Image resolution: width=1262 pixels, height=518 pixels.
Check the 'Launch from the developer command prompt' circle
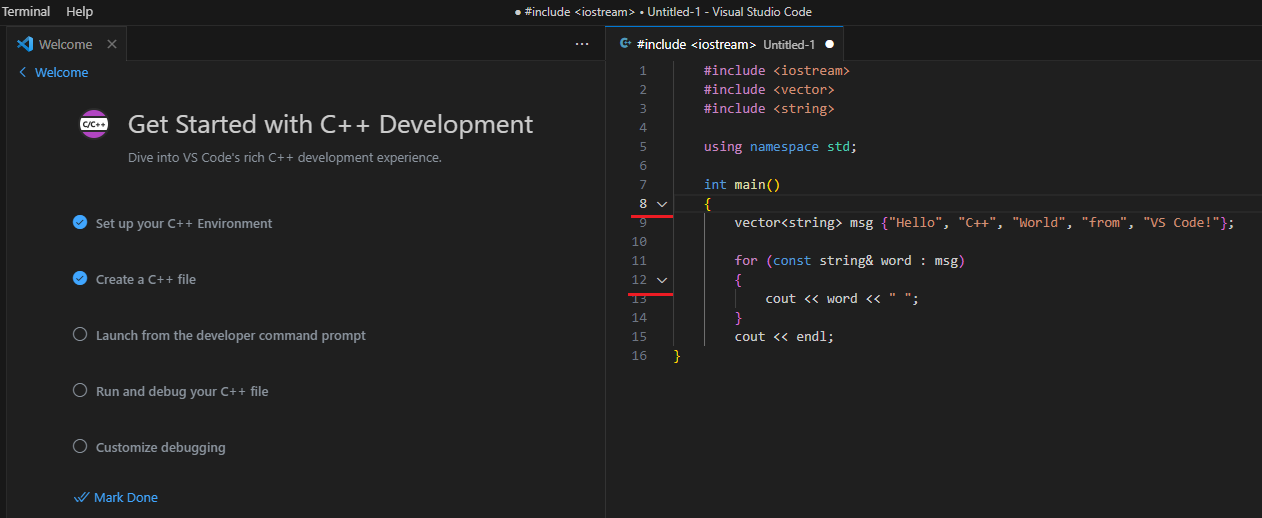(80, 335)
